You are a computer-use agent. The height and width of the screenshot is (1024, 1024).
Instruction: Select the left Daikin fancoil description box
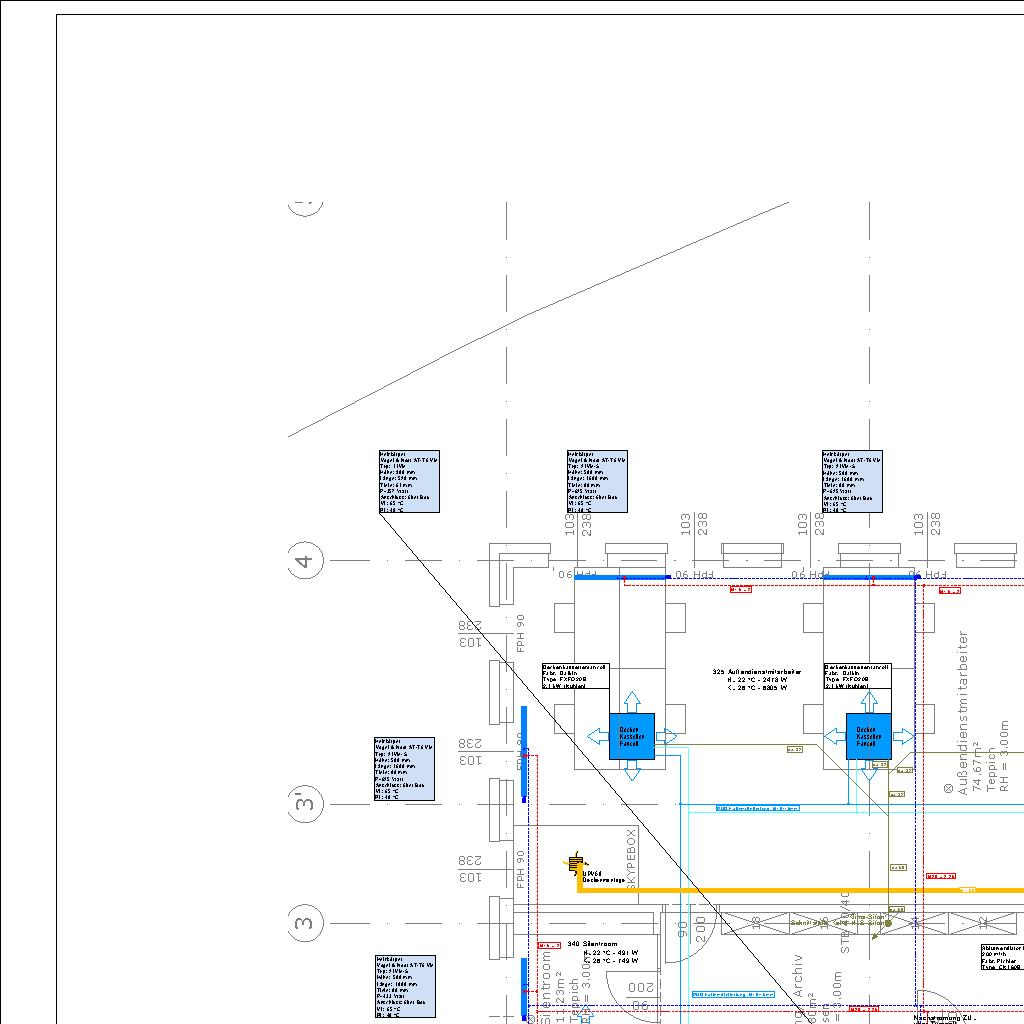(575, 676)
